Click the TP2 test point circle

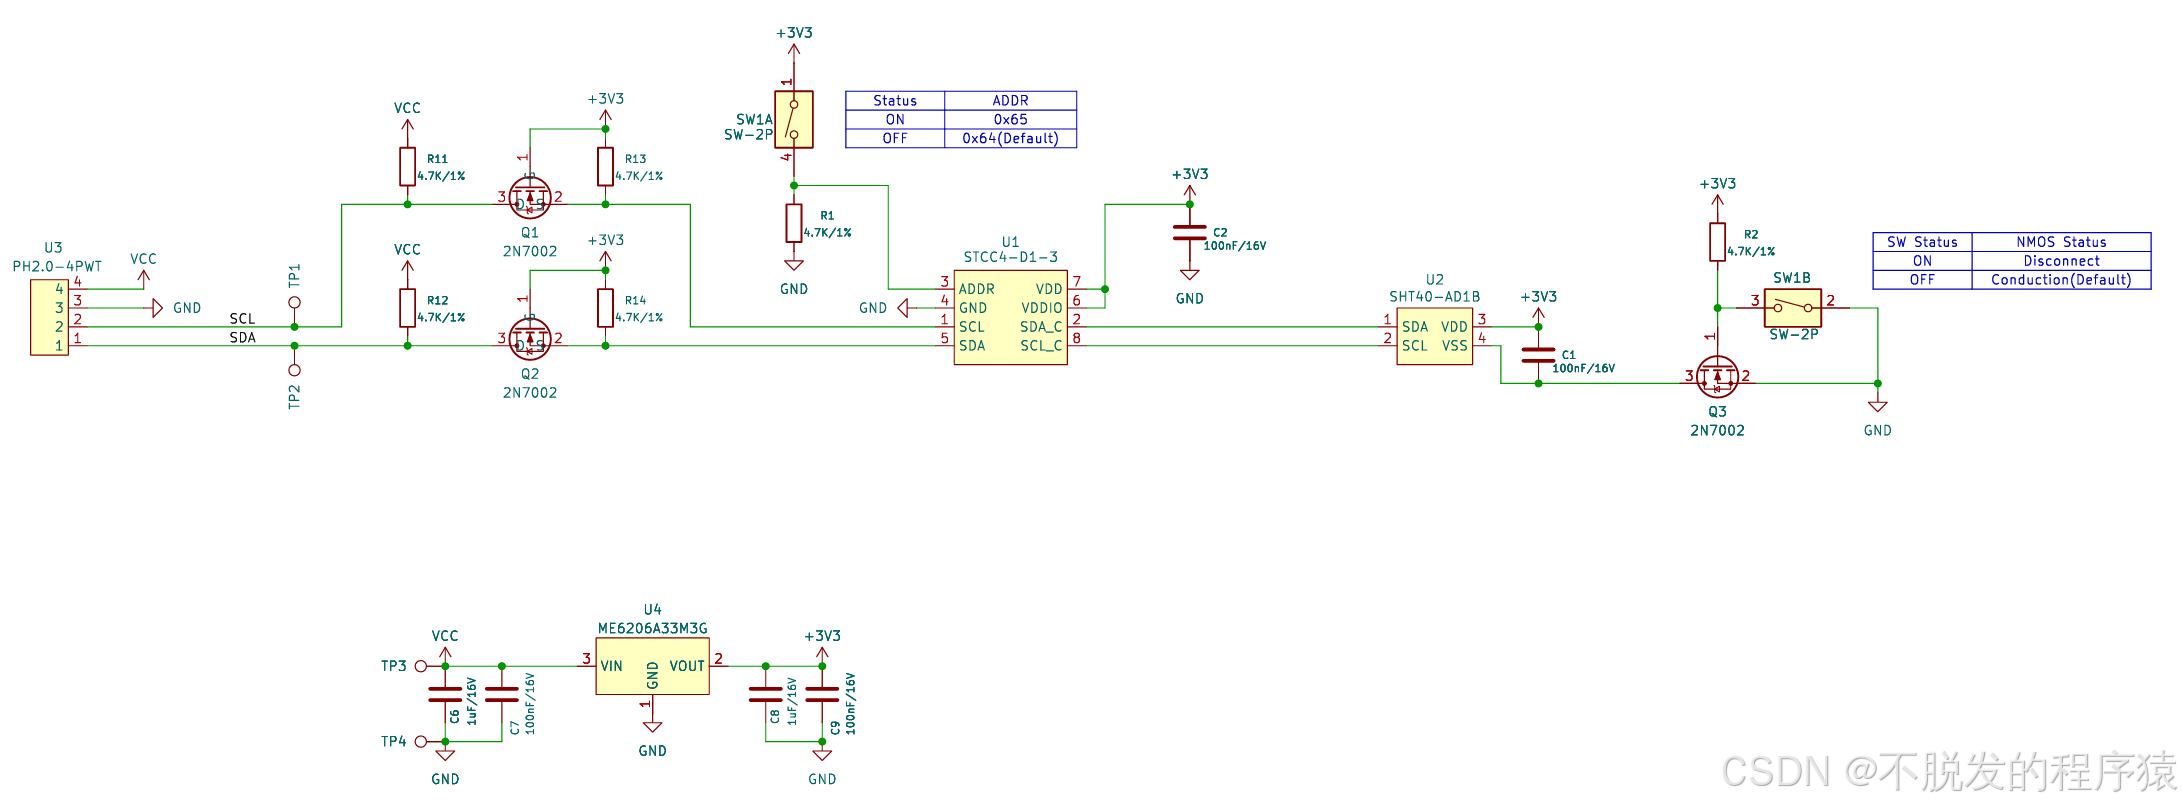[x=294, y=370]
